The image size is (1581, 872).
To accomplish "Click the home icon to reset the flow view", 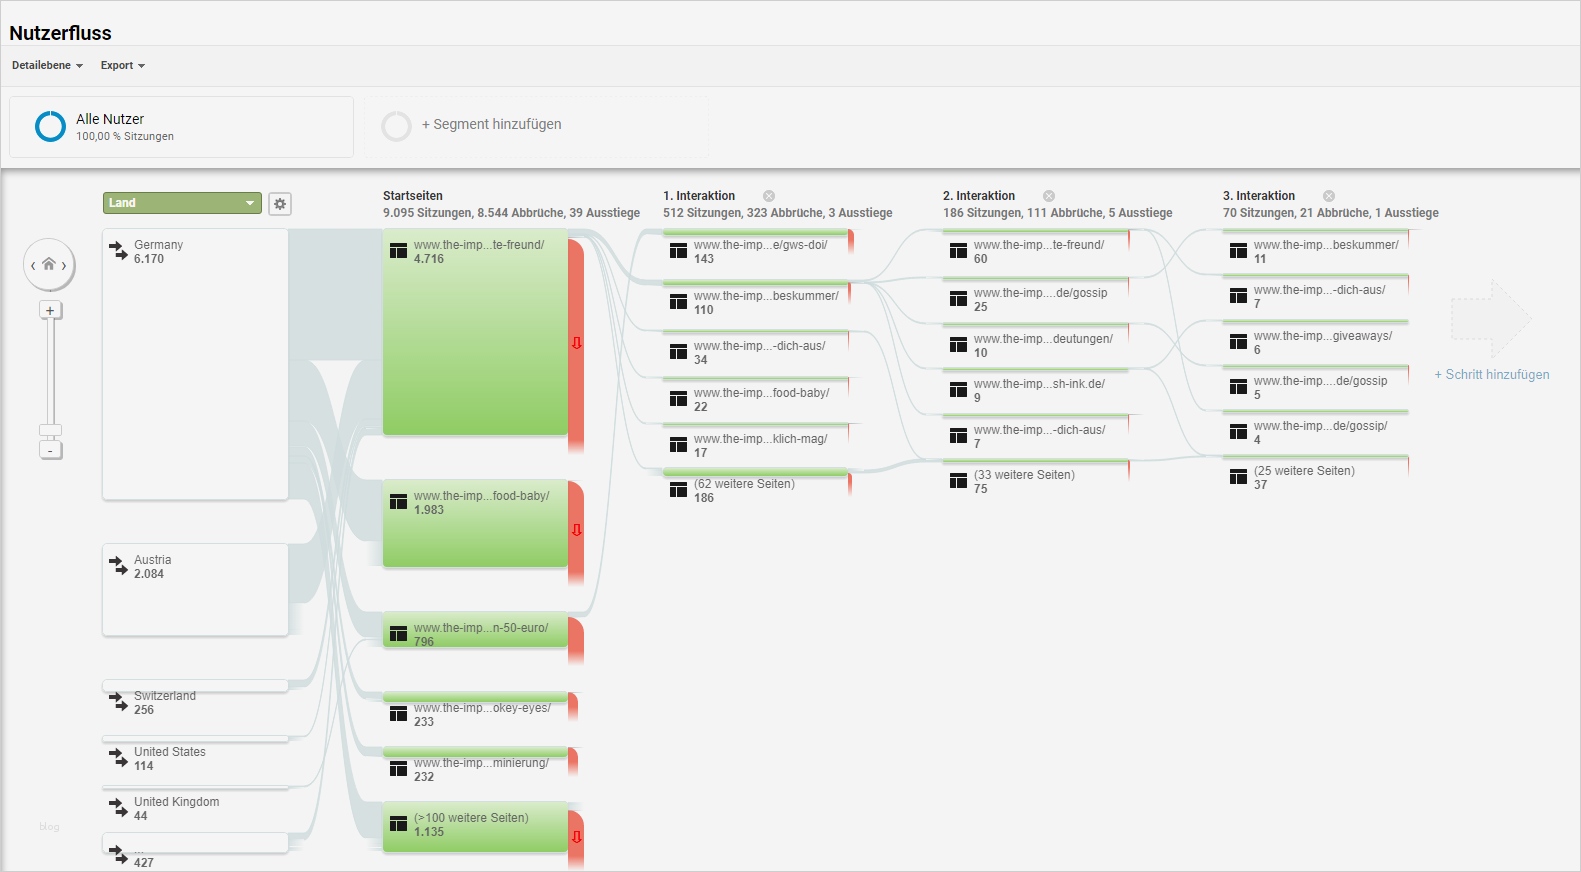I will [49, 265].
